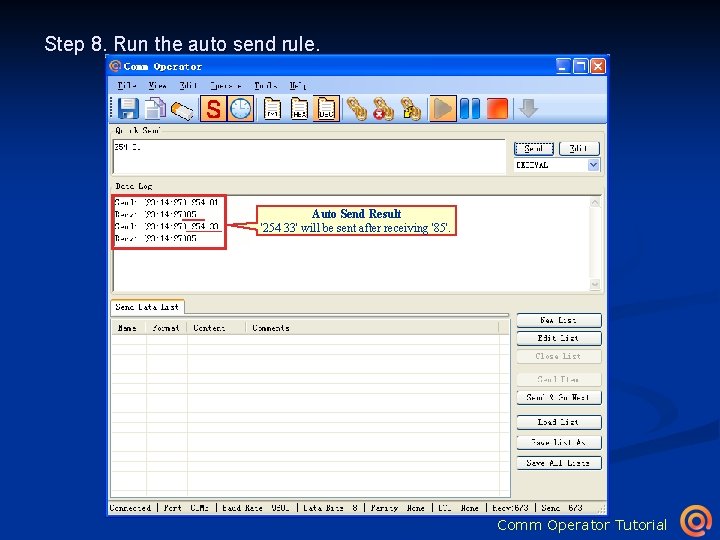Click the Comments column header
Screen dimensions: 720x540
372,328
